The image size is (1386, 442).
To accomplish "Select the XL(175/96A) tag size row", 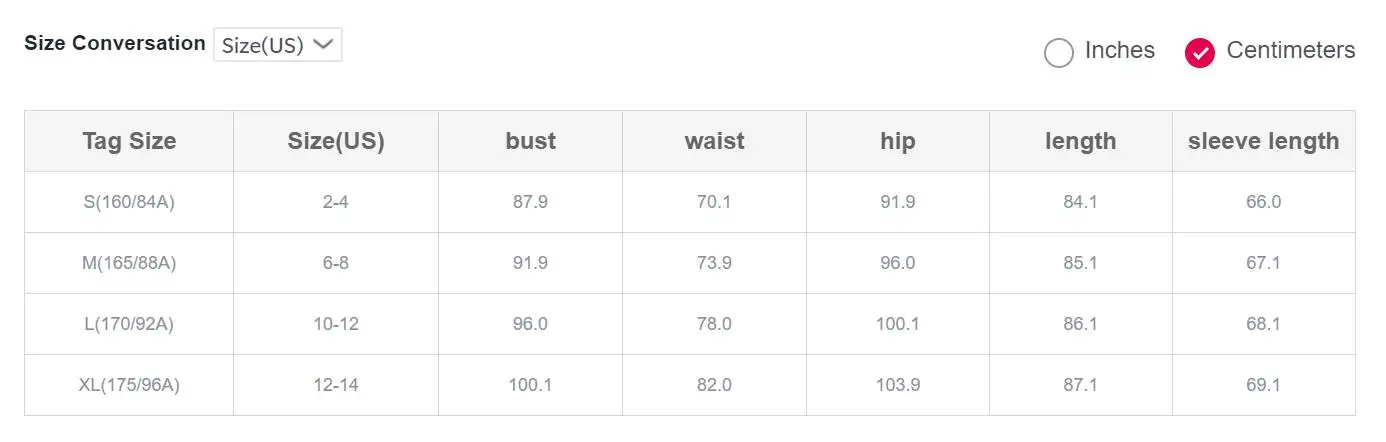I will pyautogui.click(x=129, y=385).
